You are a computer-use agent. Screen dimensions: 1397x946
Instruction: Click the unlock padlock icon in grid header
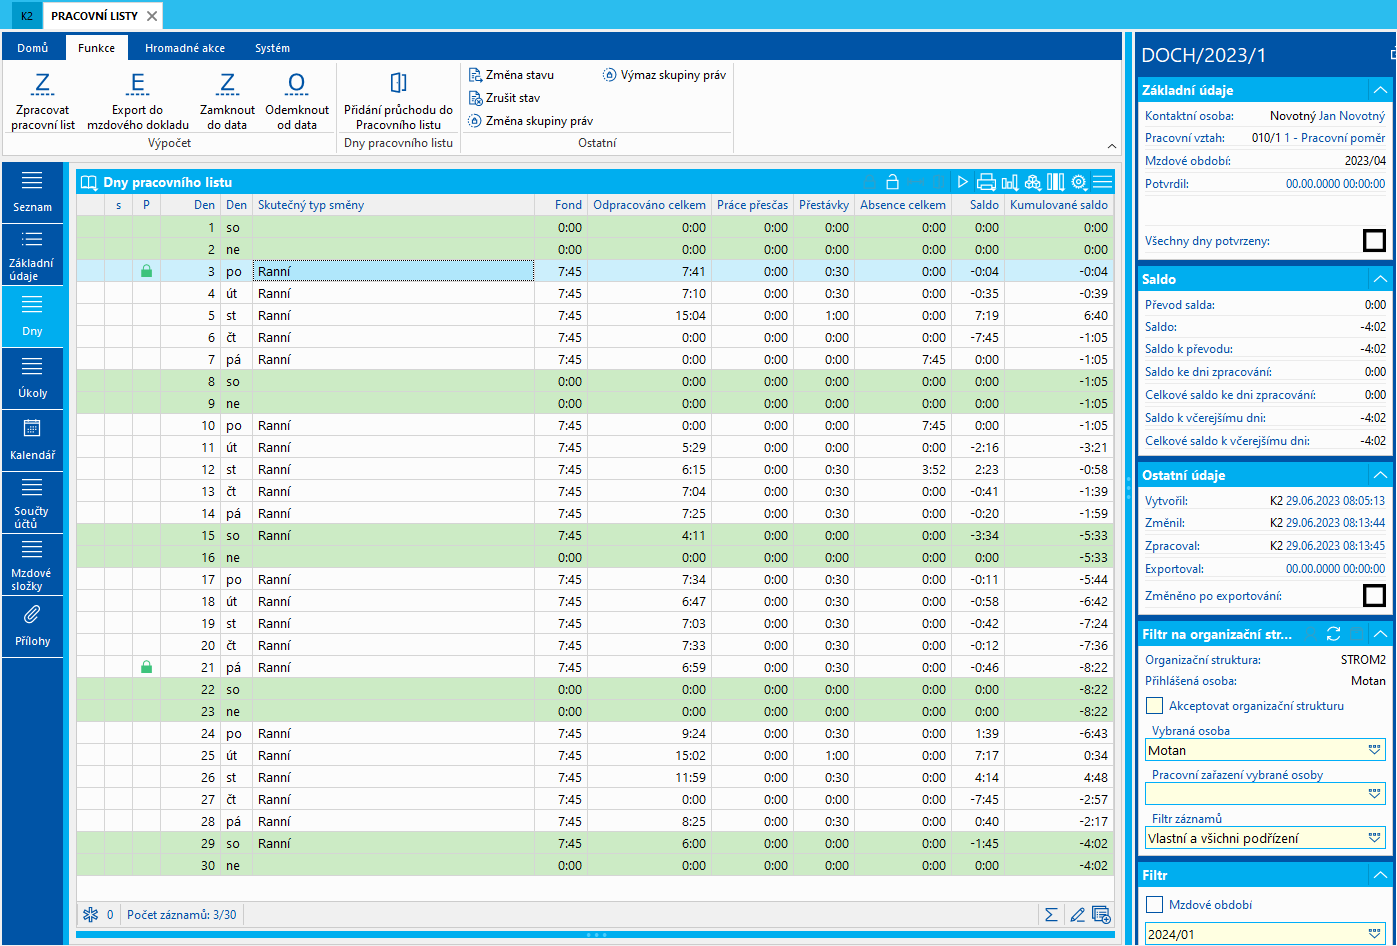(x=892, y=182)
